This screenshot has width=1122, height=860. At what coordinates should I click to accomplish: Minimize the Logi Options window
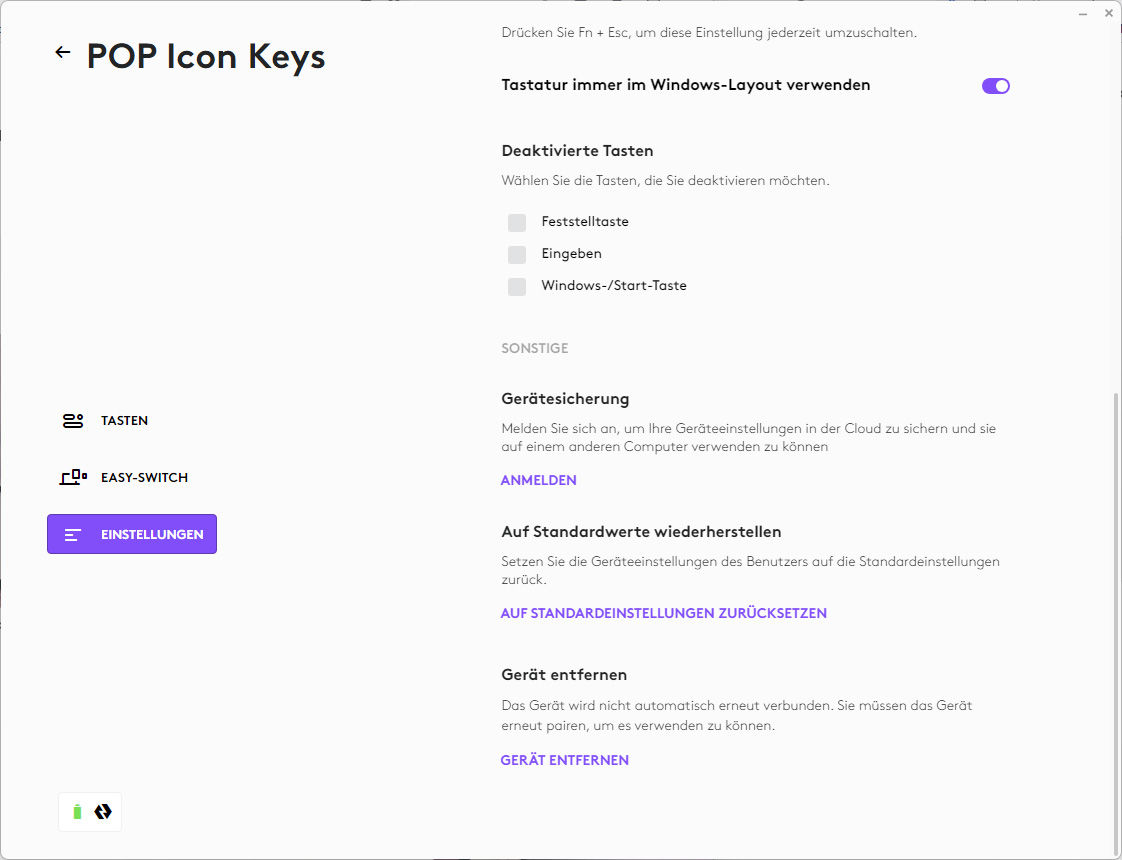point(1084,14)
